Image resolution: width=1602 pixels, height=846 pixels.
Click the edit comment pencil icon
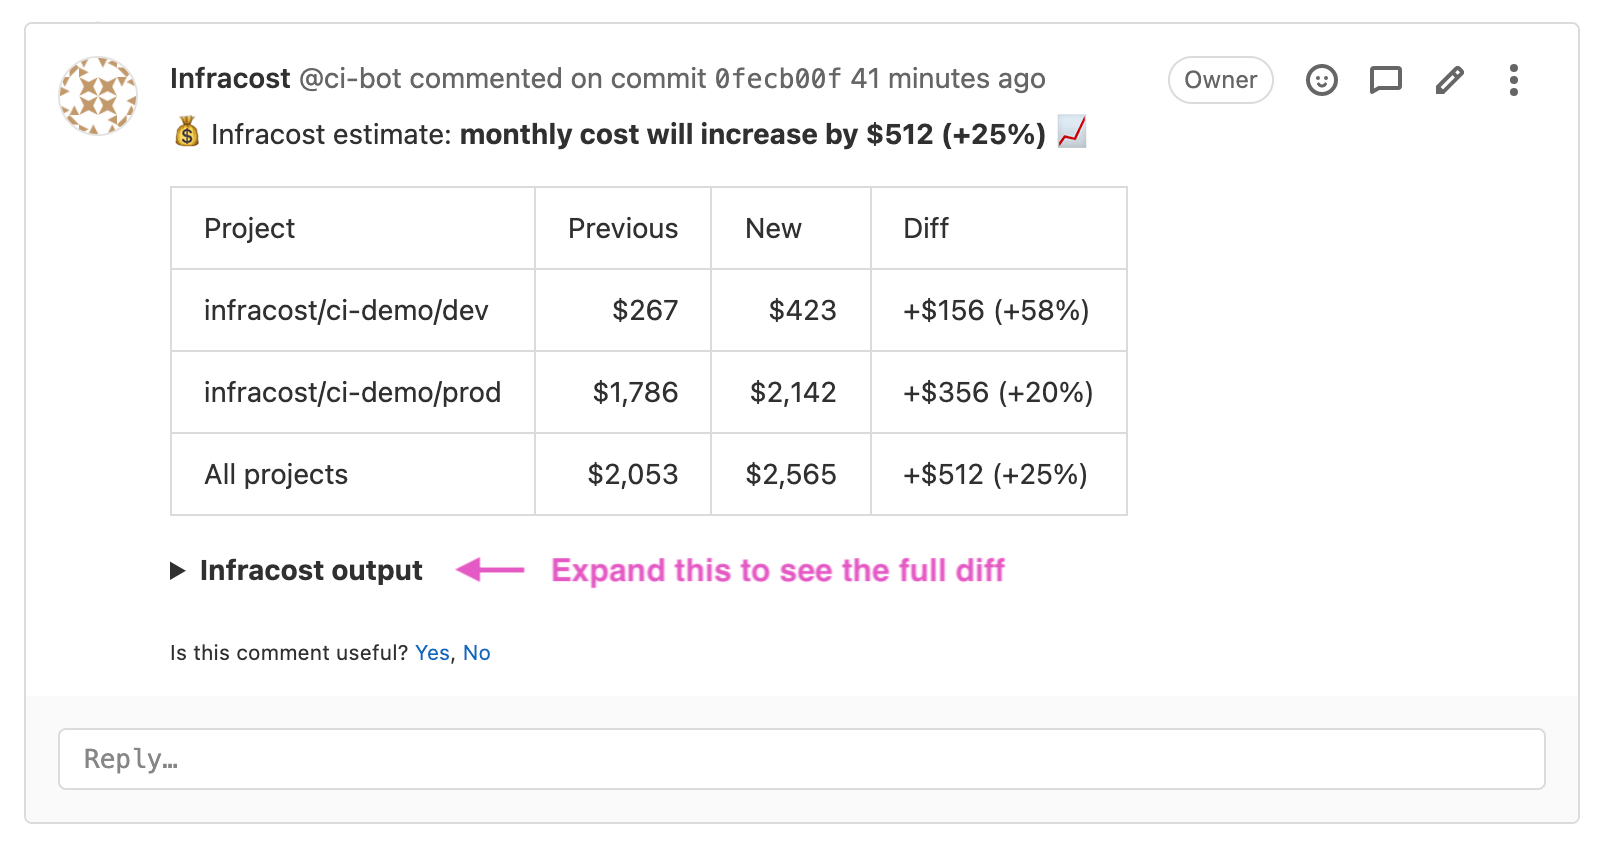click(x=1449, y=80)
